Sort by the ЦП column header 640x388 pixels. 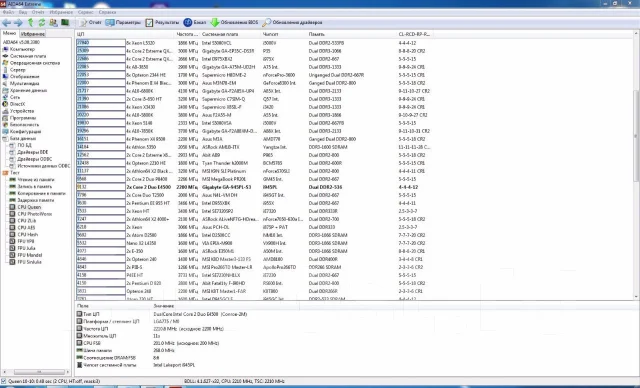coord(125,34)
